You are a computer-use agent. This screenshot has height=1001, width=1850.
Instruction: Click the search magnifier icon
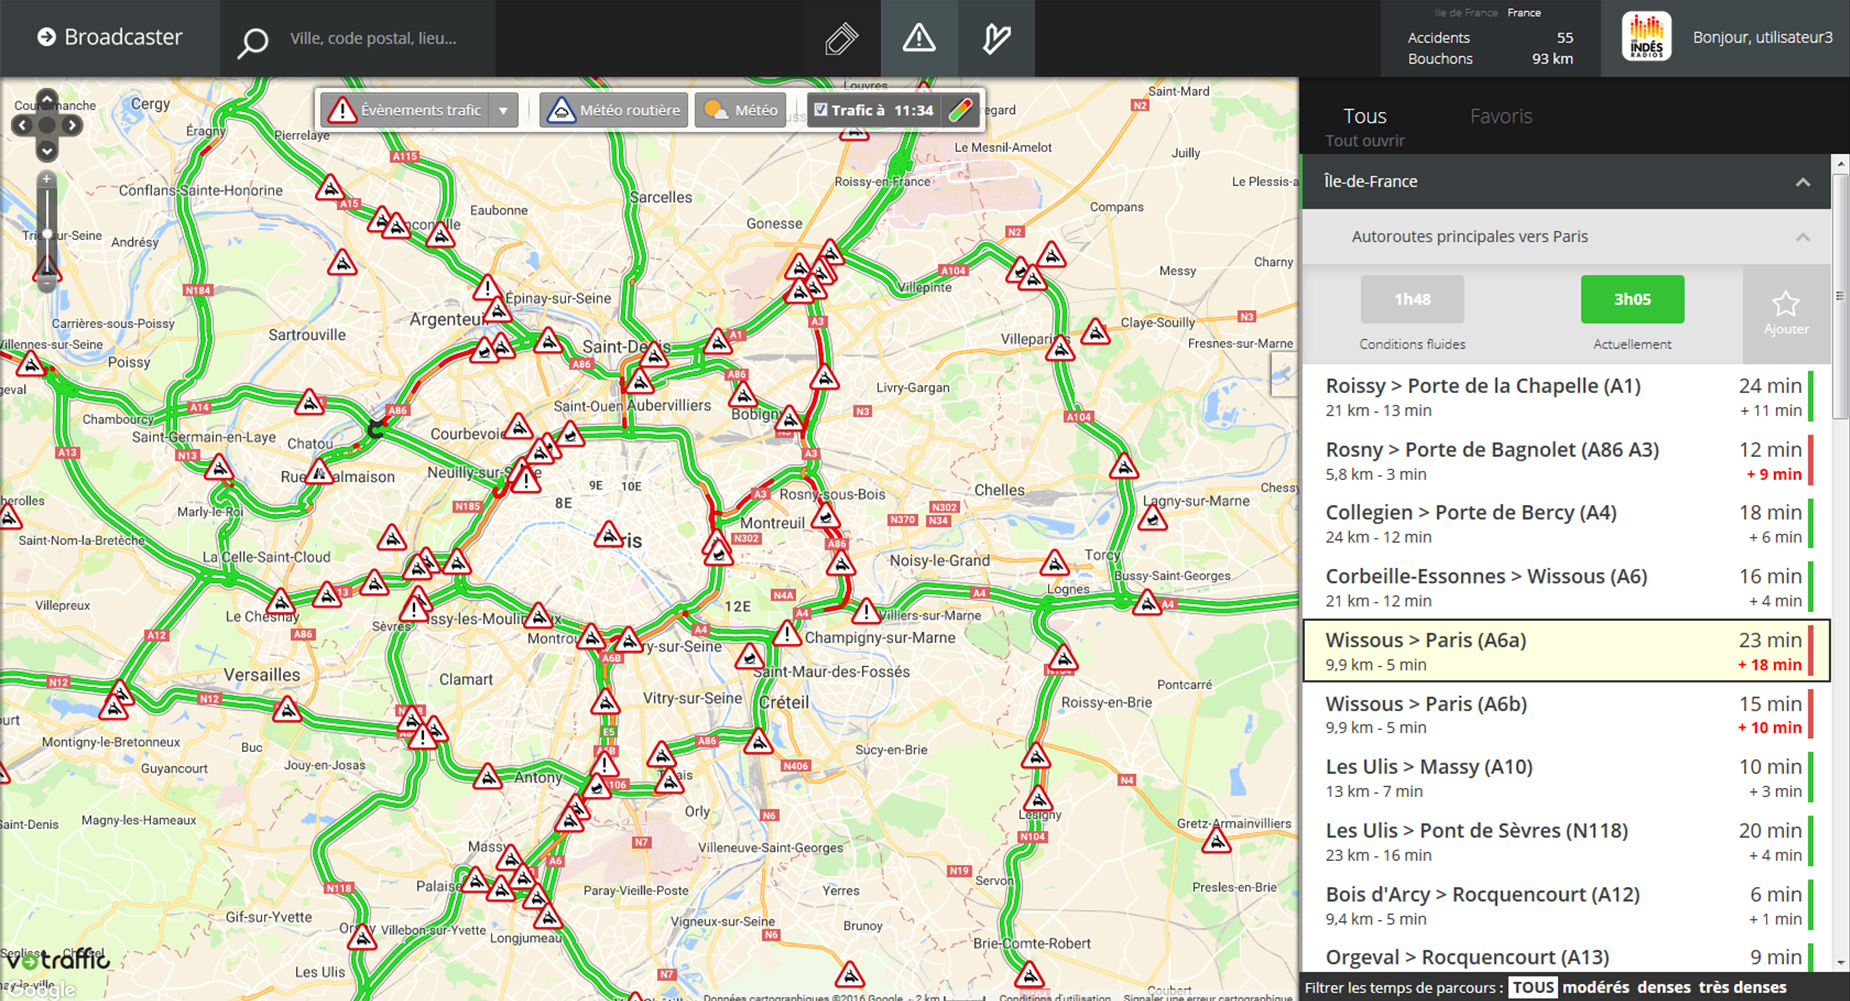coord(252,41)
